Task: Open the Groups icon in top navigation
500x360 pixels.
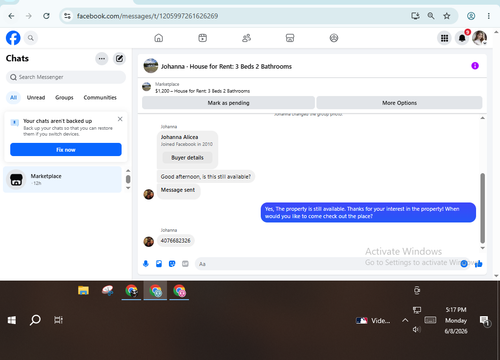Action: [334, 38]
